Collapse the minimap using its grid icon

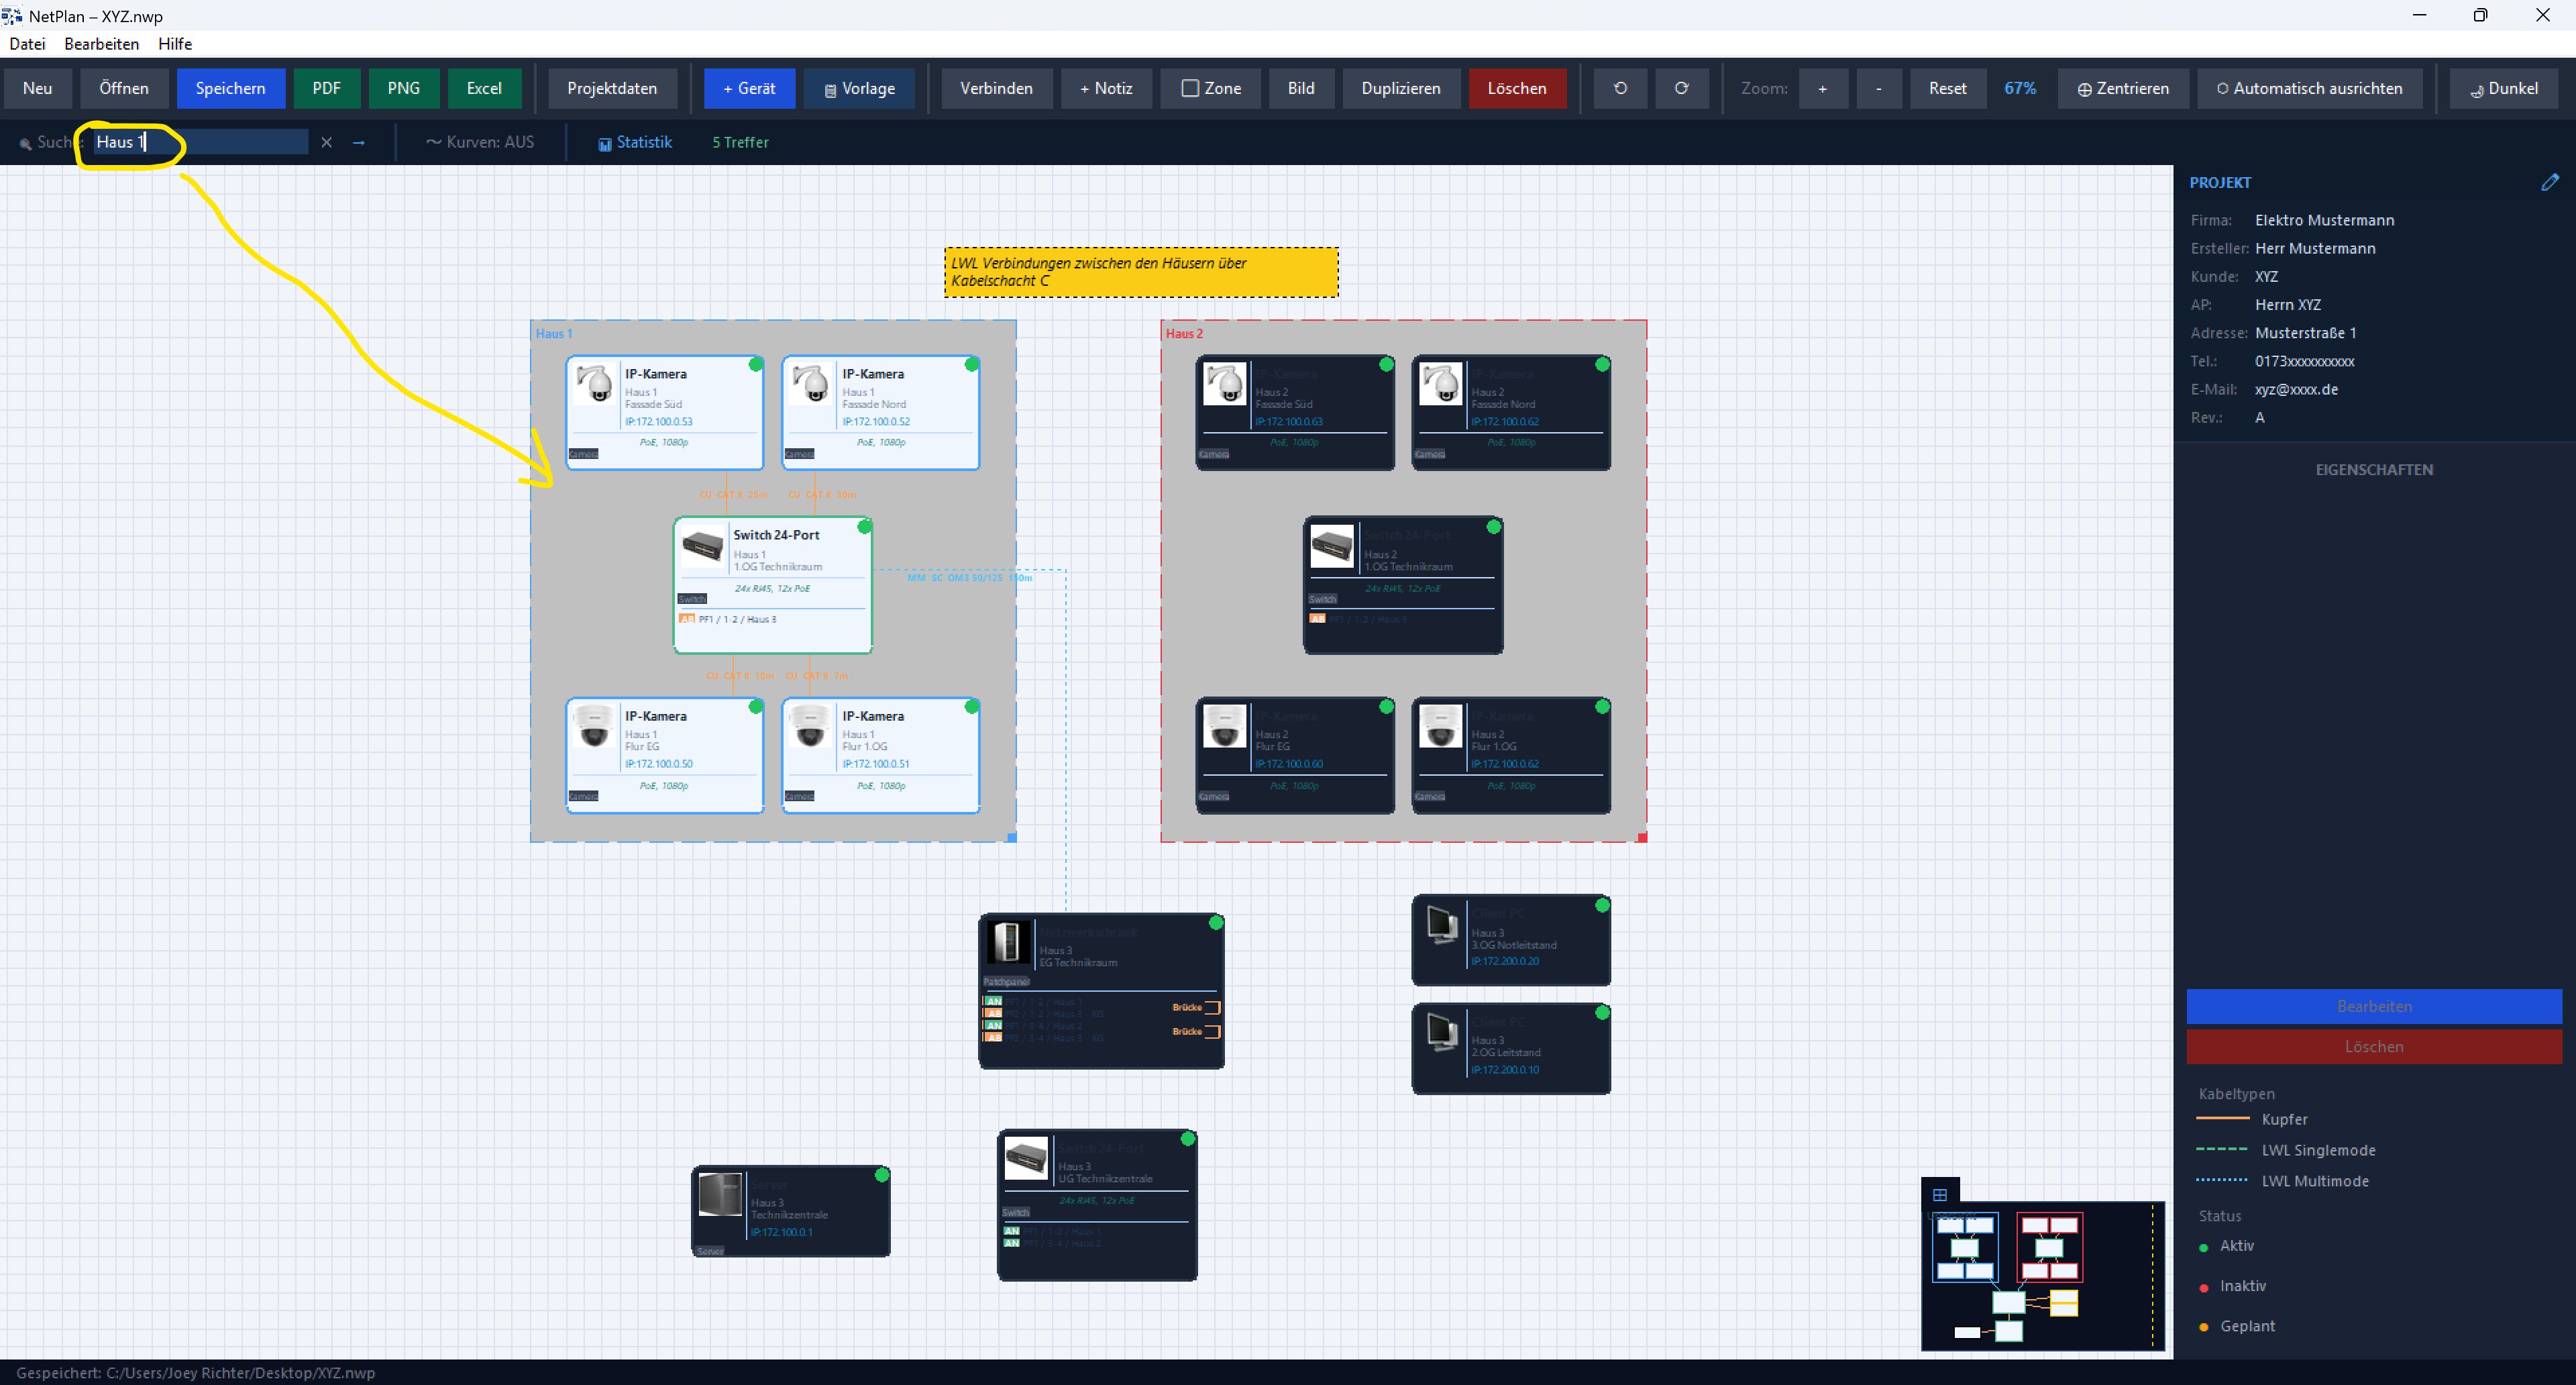[1940, 1194]
